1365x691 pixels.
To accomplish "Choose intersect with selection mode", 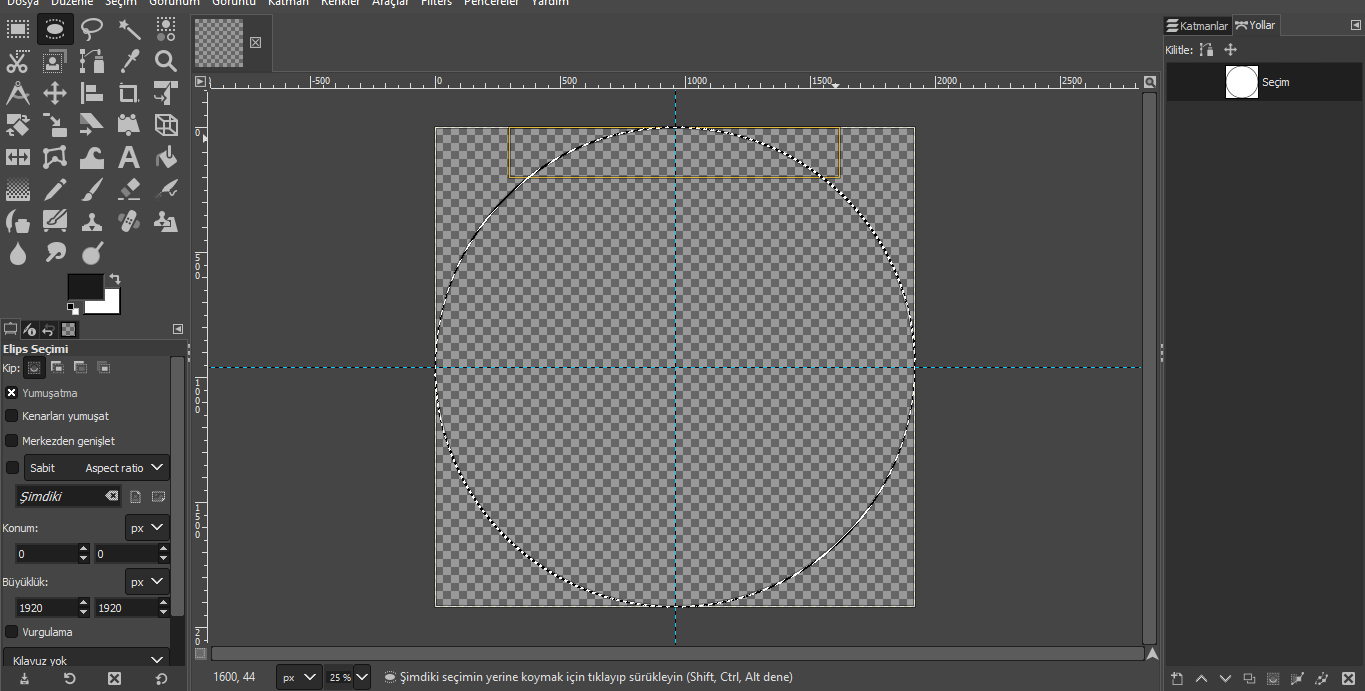I will point(103,368).
